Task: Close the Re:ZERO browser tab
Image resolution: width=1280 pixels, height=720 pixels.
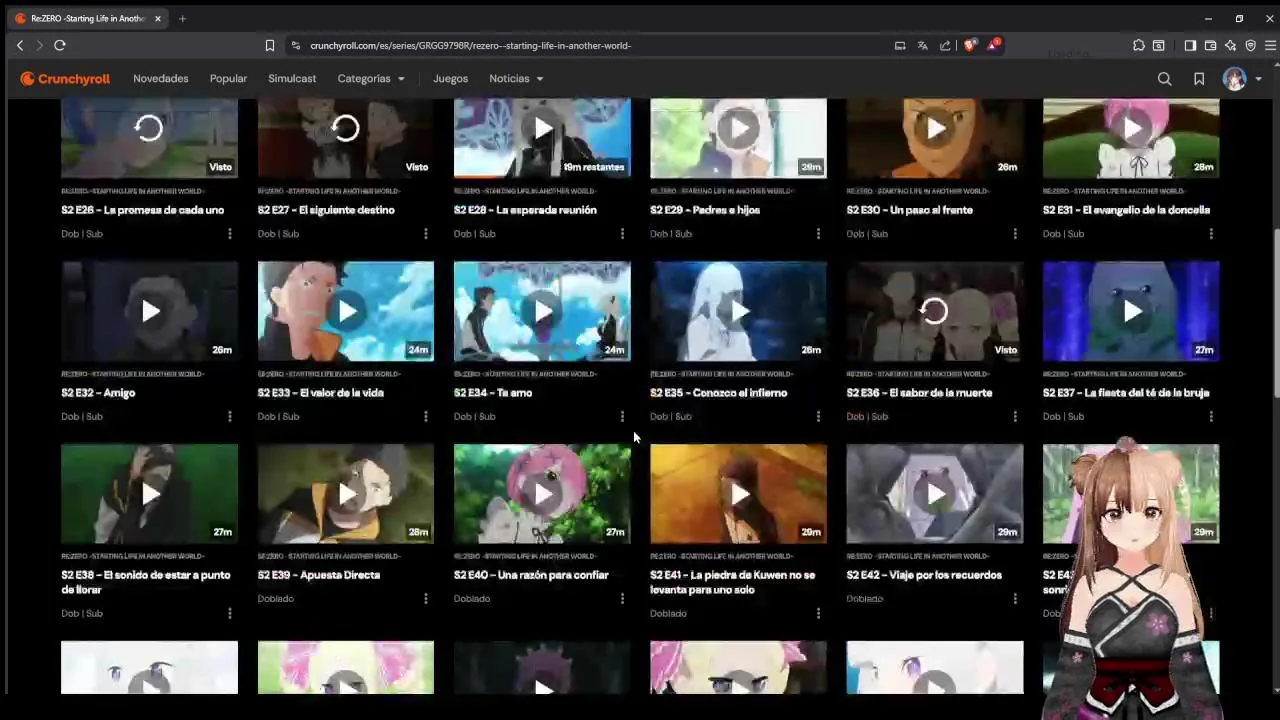Action: [157, 18]
